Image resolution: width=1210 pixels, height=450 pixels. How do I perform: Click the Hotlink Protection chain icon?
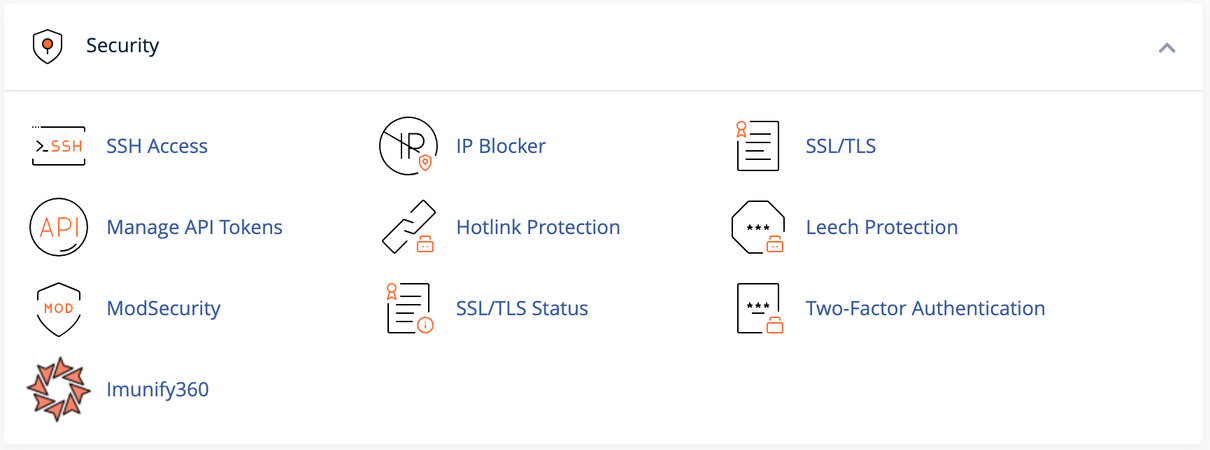tap(408, 228)
